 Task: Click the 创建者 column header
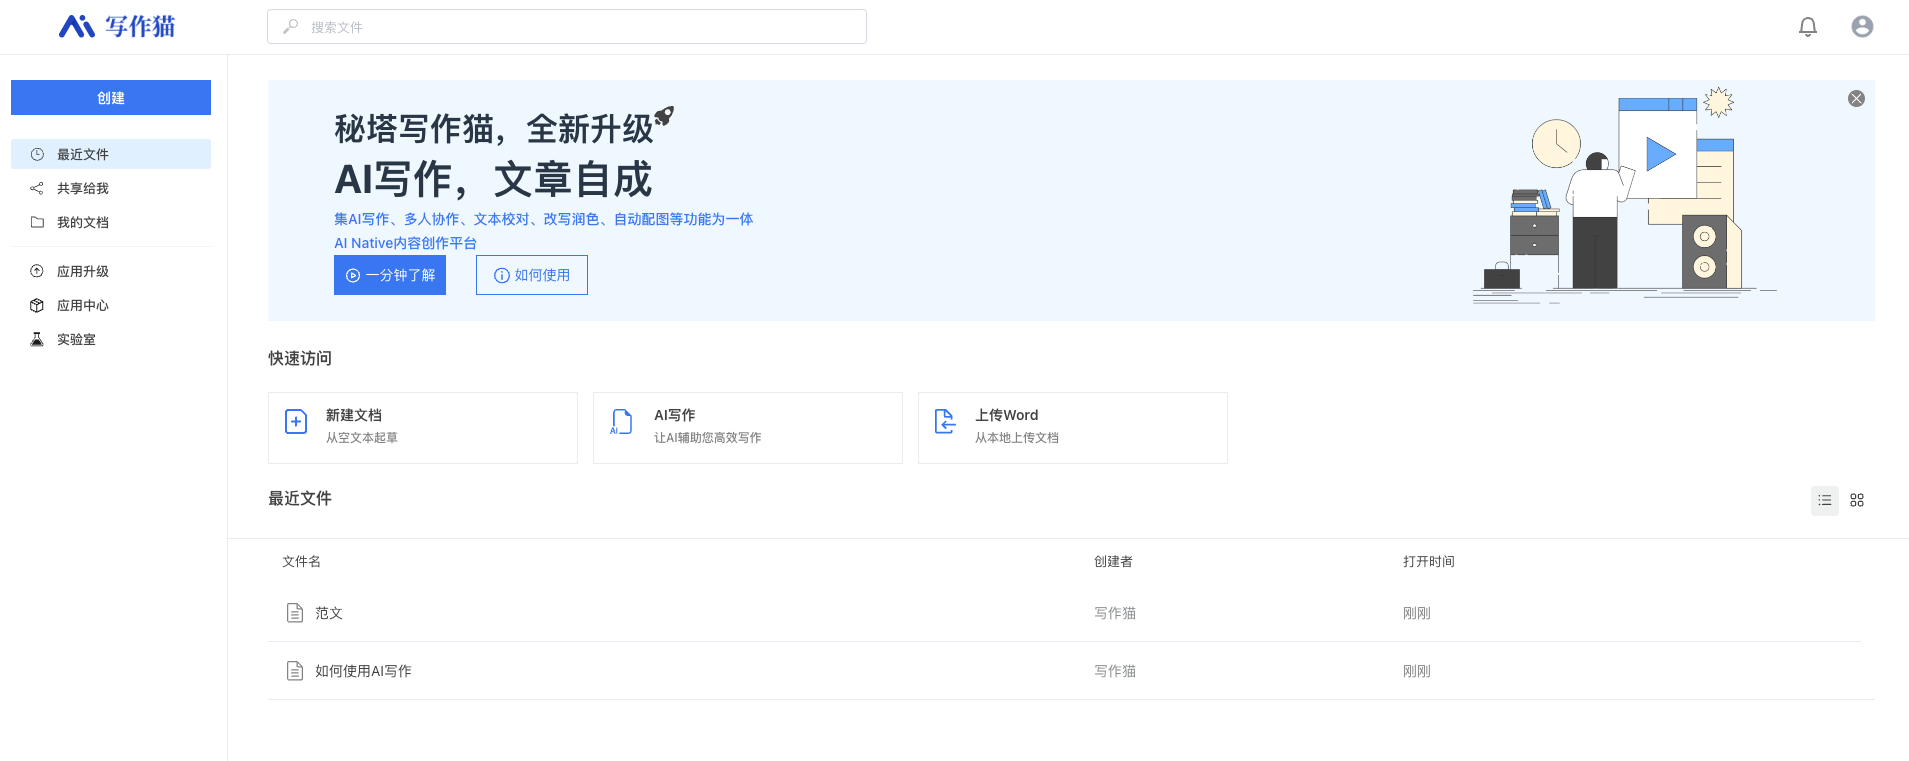coord(1113,562)
